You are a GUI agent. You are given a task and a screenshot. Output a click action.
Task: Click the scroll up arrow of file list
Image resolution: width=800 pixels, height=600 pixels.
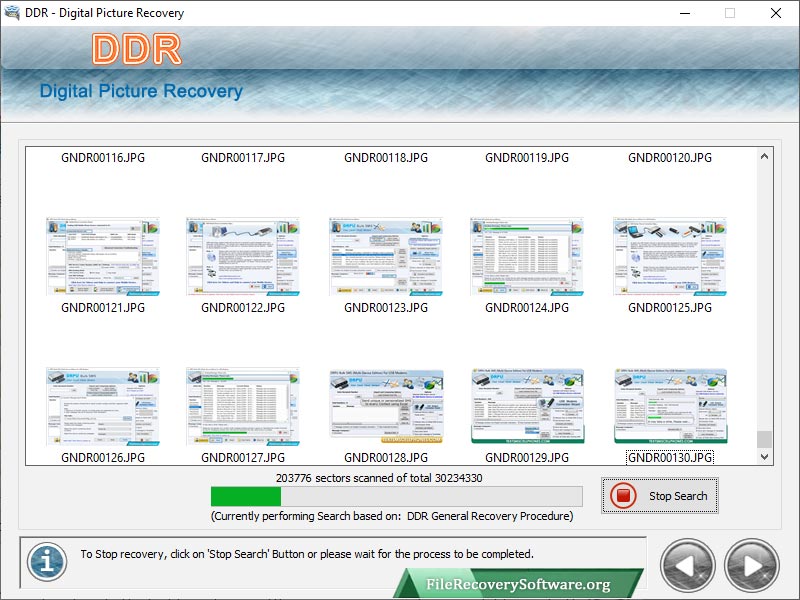[x=765, y=157]
